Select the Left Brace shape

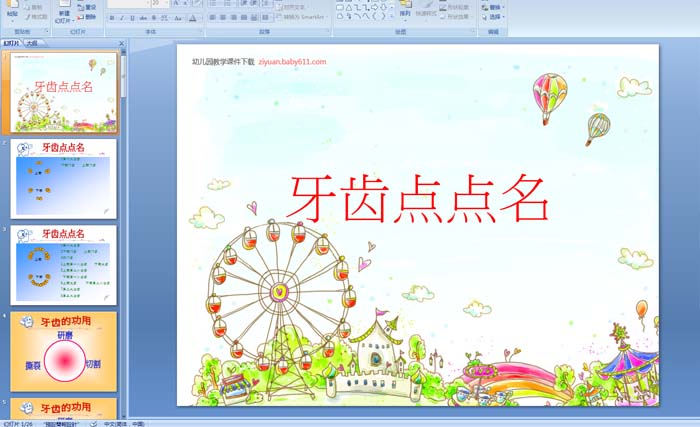(x=375, y=16)
